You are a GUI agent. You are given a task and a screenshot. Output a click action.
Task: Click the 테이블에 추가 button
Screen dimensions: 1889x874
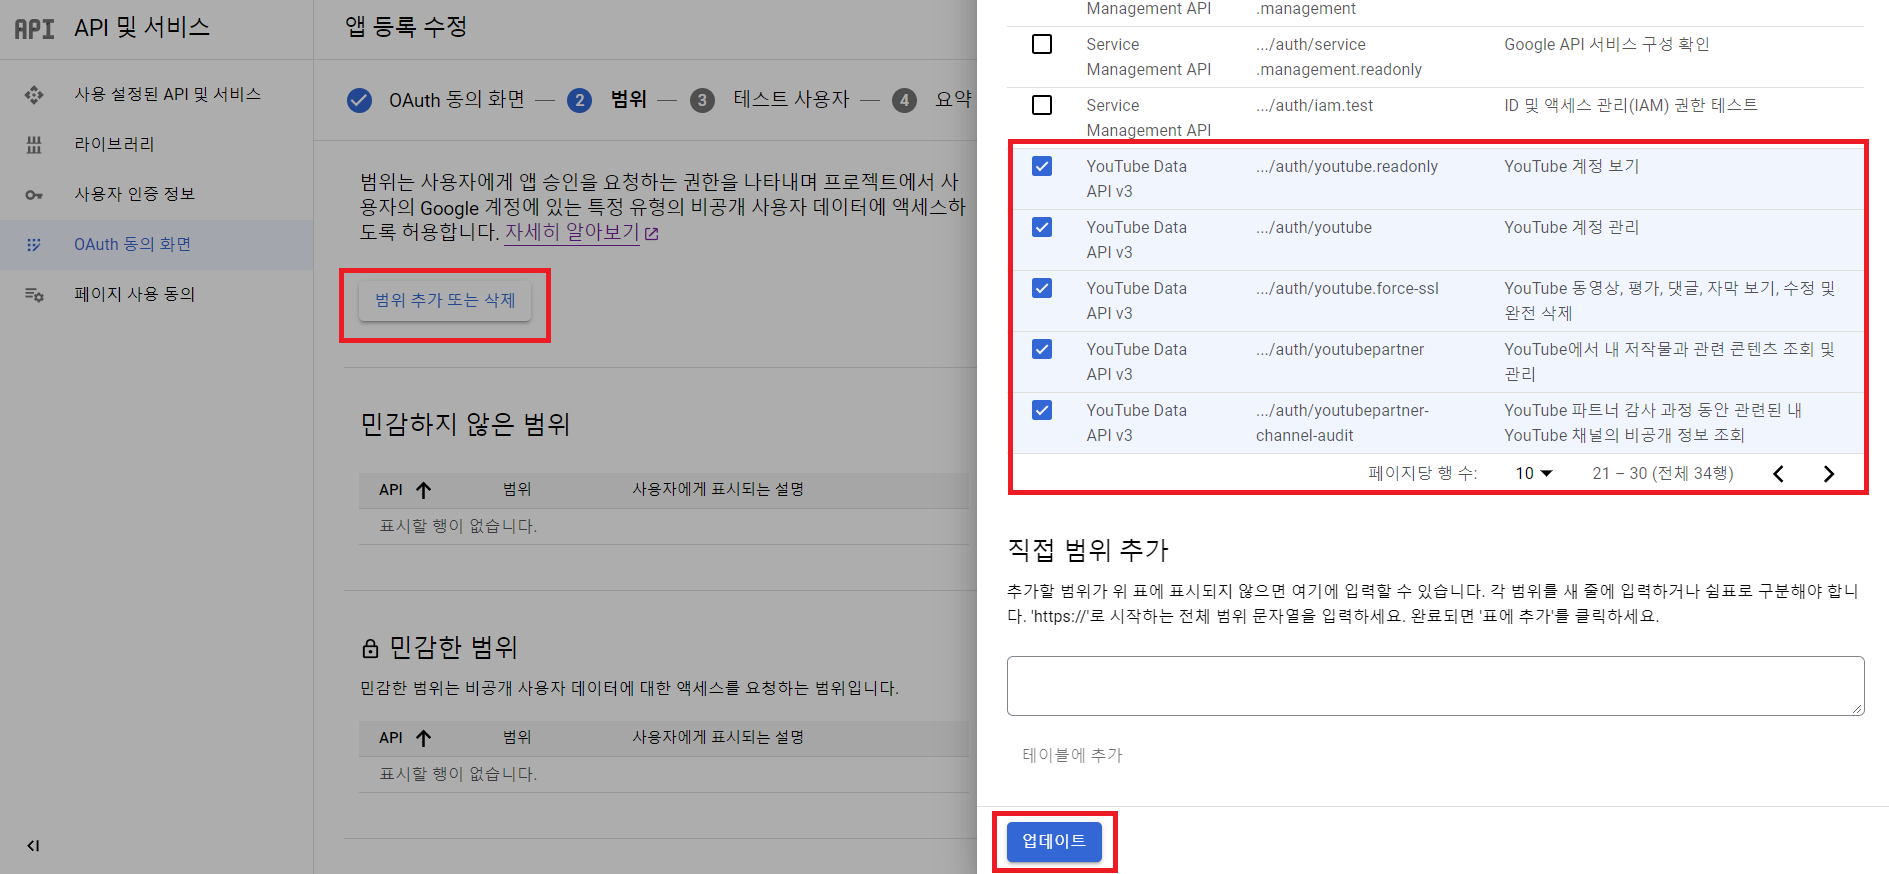[1072, 755]
